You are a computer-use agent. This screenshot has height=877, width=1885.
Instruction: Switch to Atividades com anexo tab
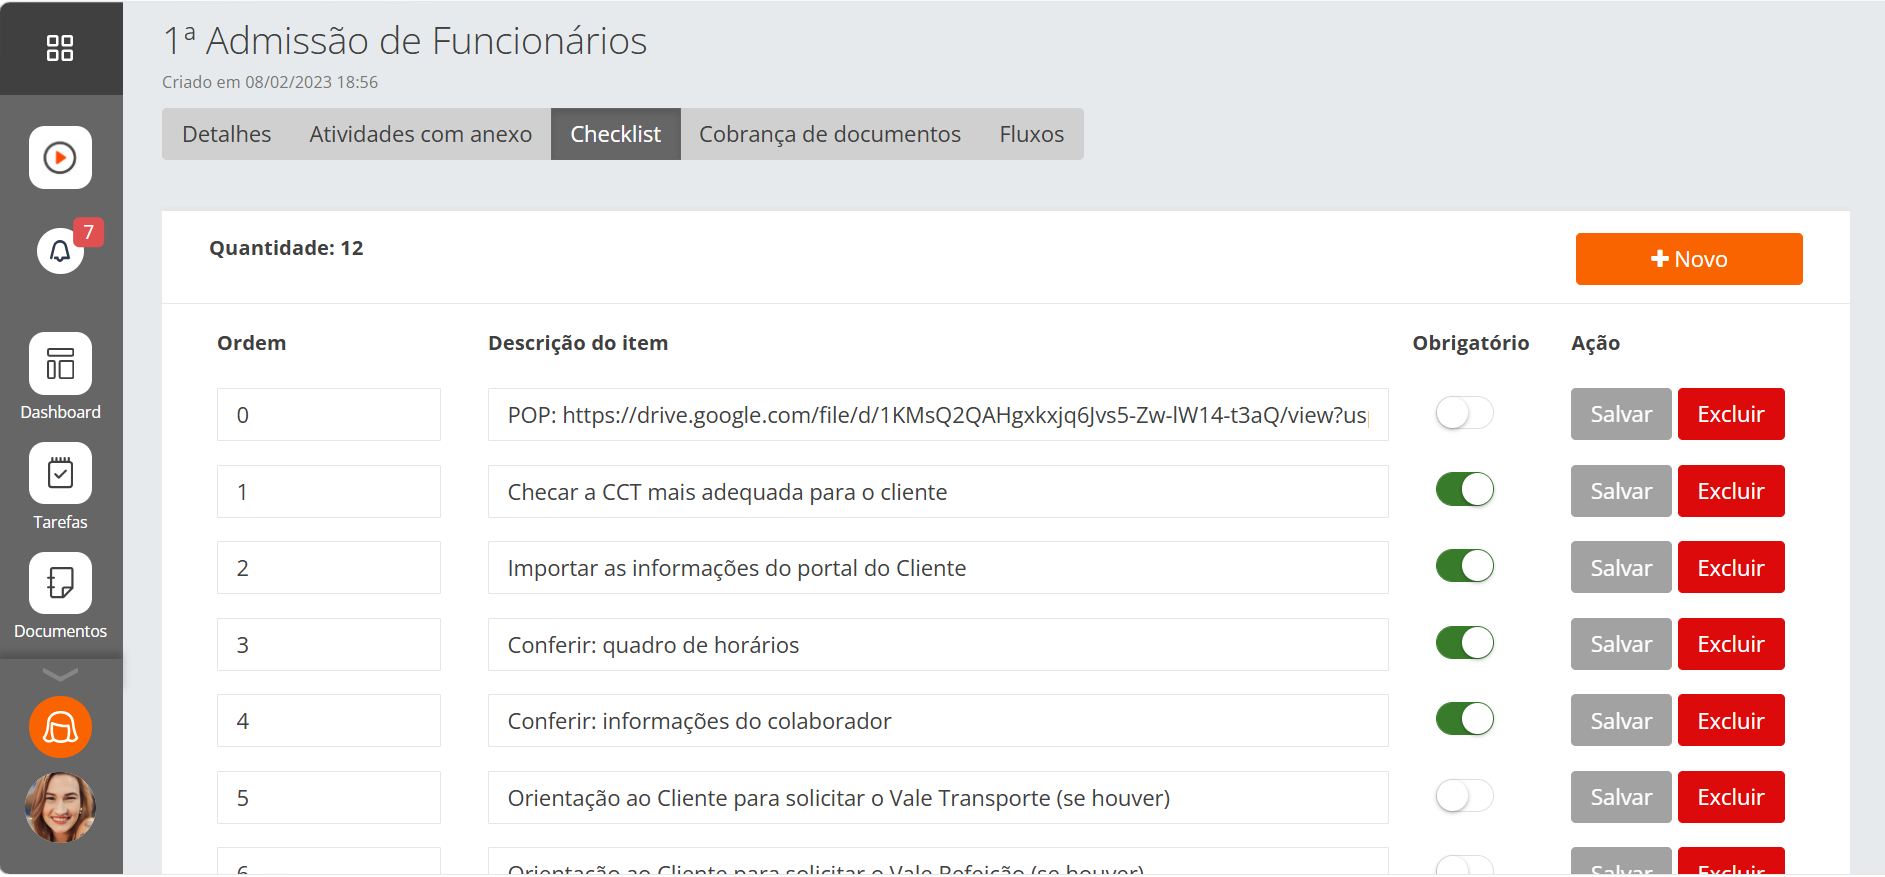(420, 134)
